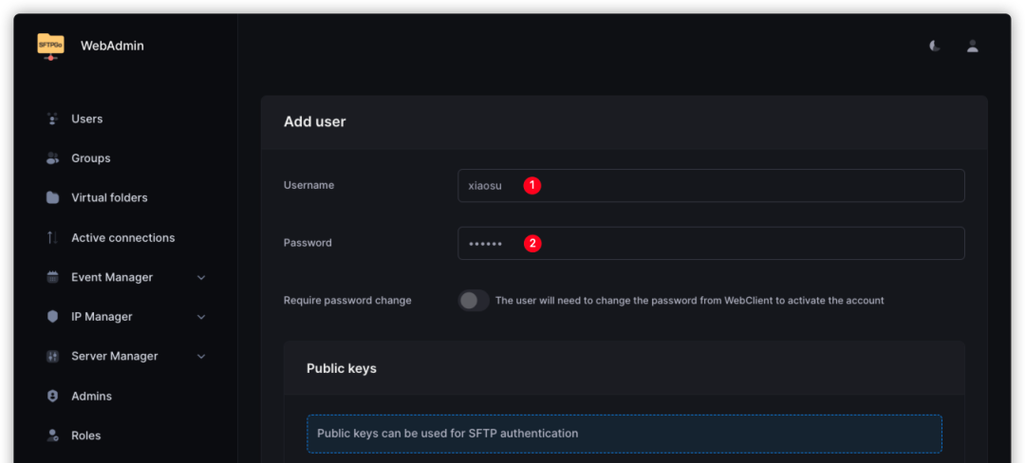Select the Virtual folders menu label
The width and height of the screenshot is (1025, 463).
pos(109,198)
